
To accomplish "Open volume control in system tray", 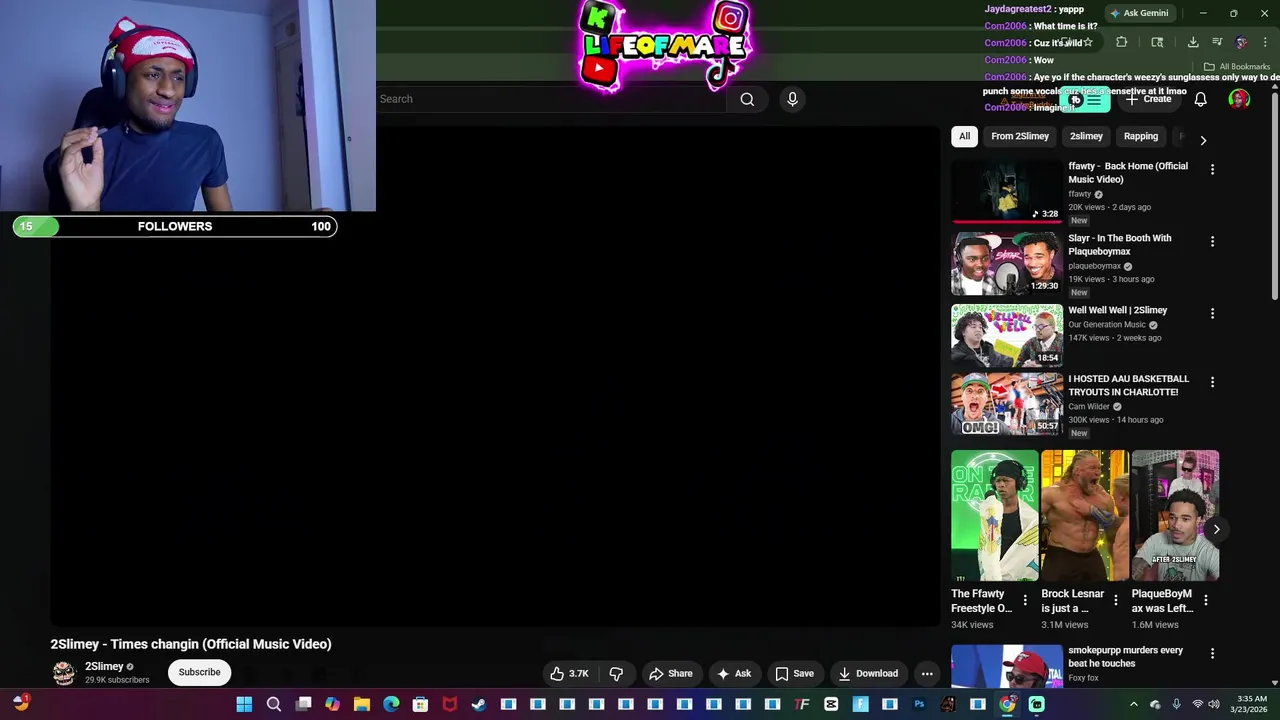I will pyautogui.click(x=1215, y=705).
